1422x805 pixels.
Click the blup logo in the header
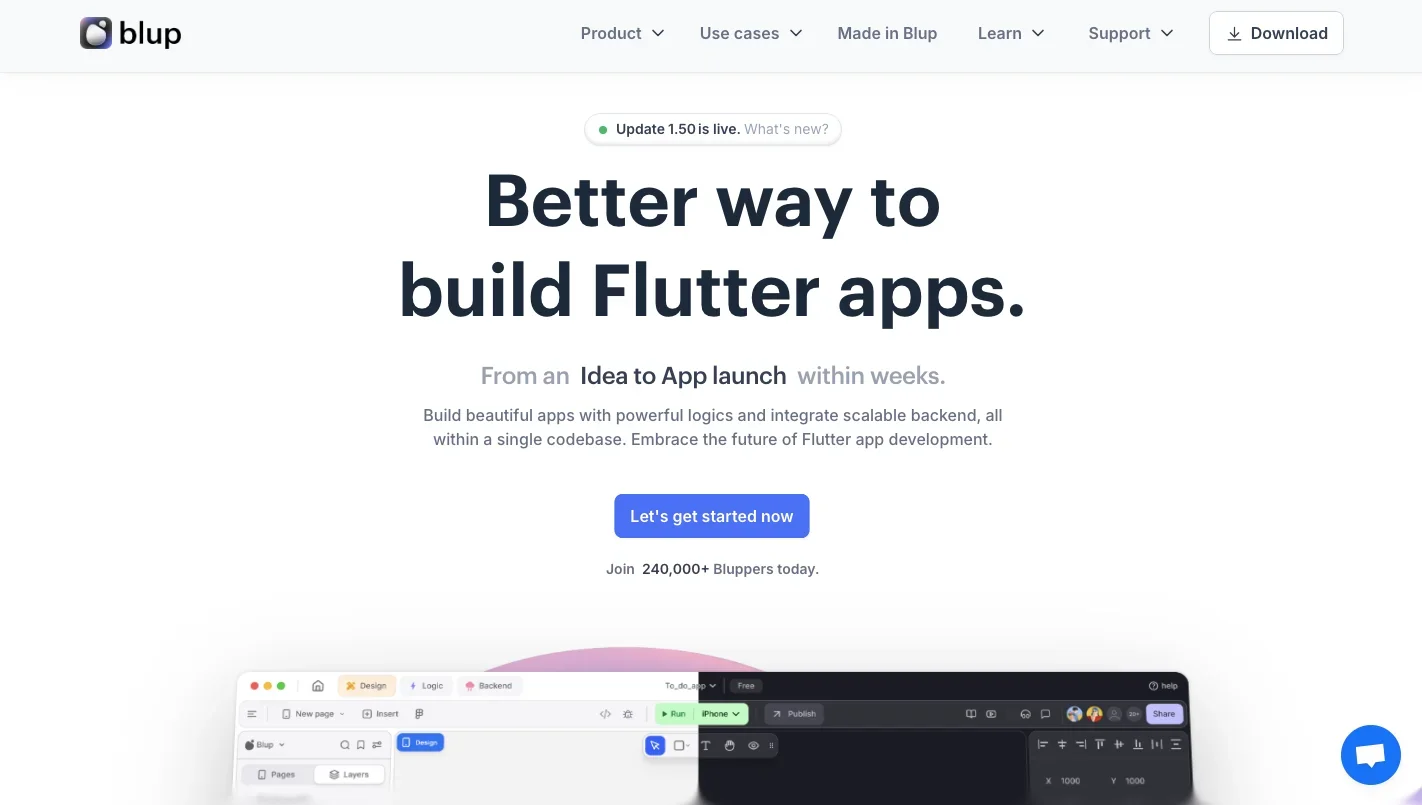131,33
